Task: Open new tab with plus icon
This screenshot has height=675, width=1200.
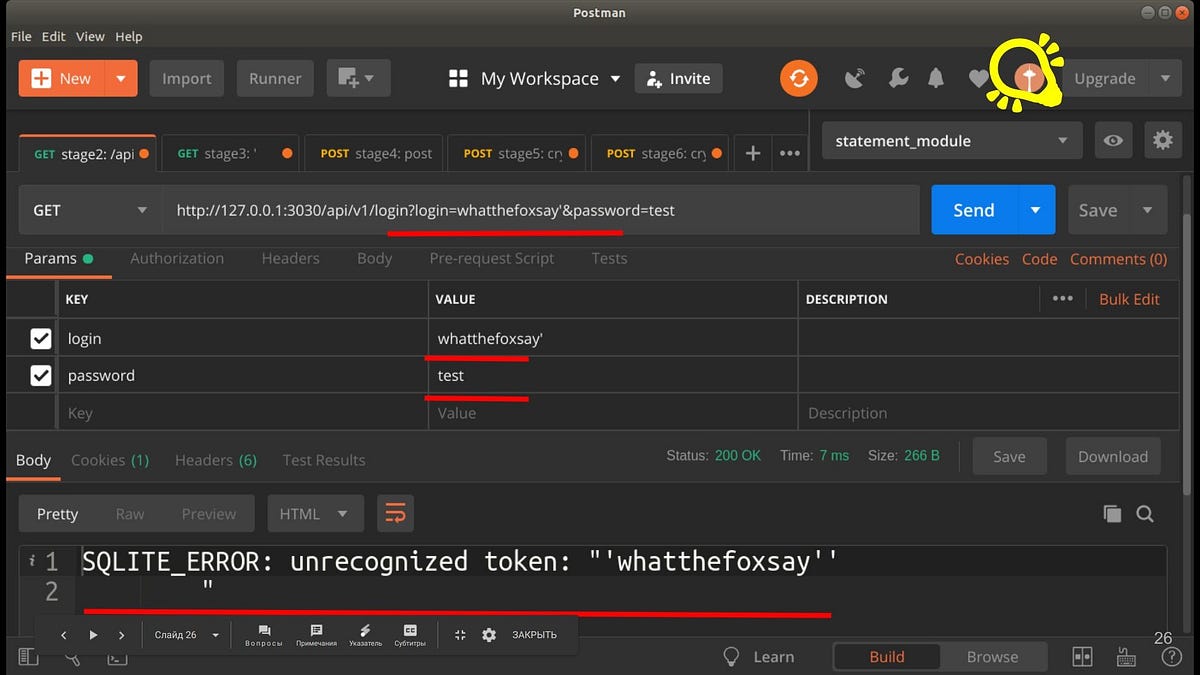Action: tap(753, 153)
